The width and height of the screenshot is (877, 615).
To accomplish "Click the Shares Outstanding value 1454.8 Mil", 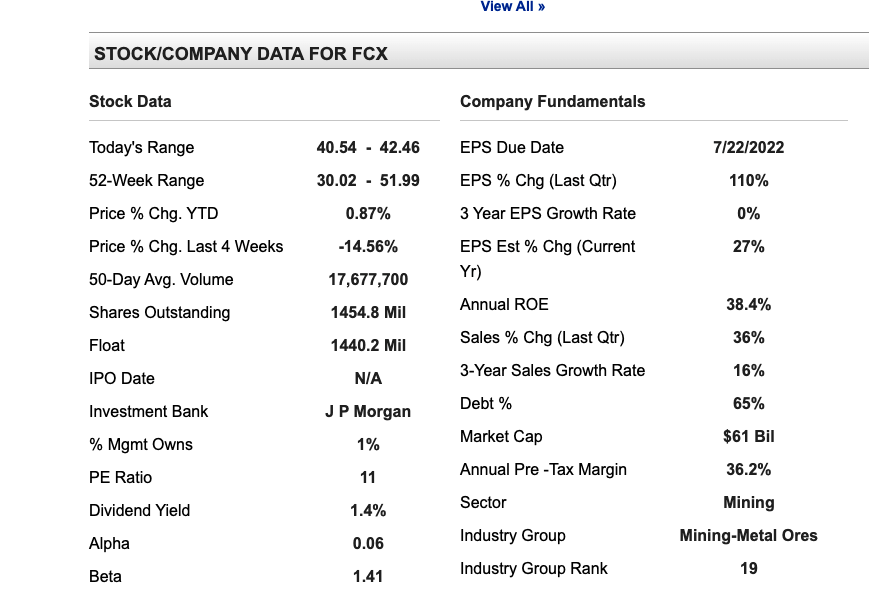I will click(x=368, y=313).
